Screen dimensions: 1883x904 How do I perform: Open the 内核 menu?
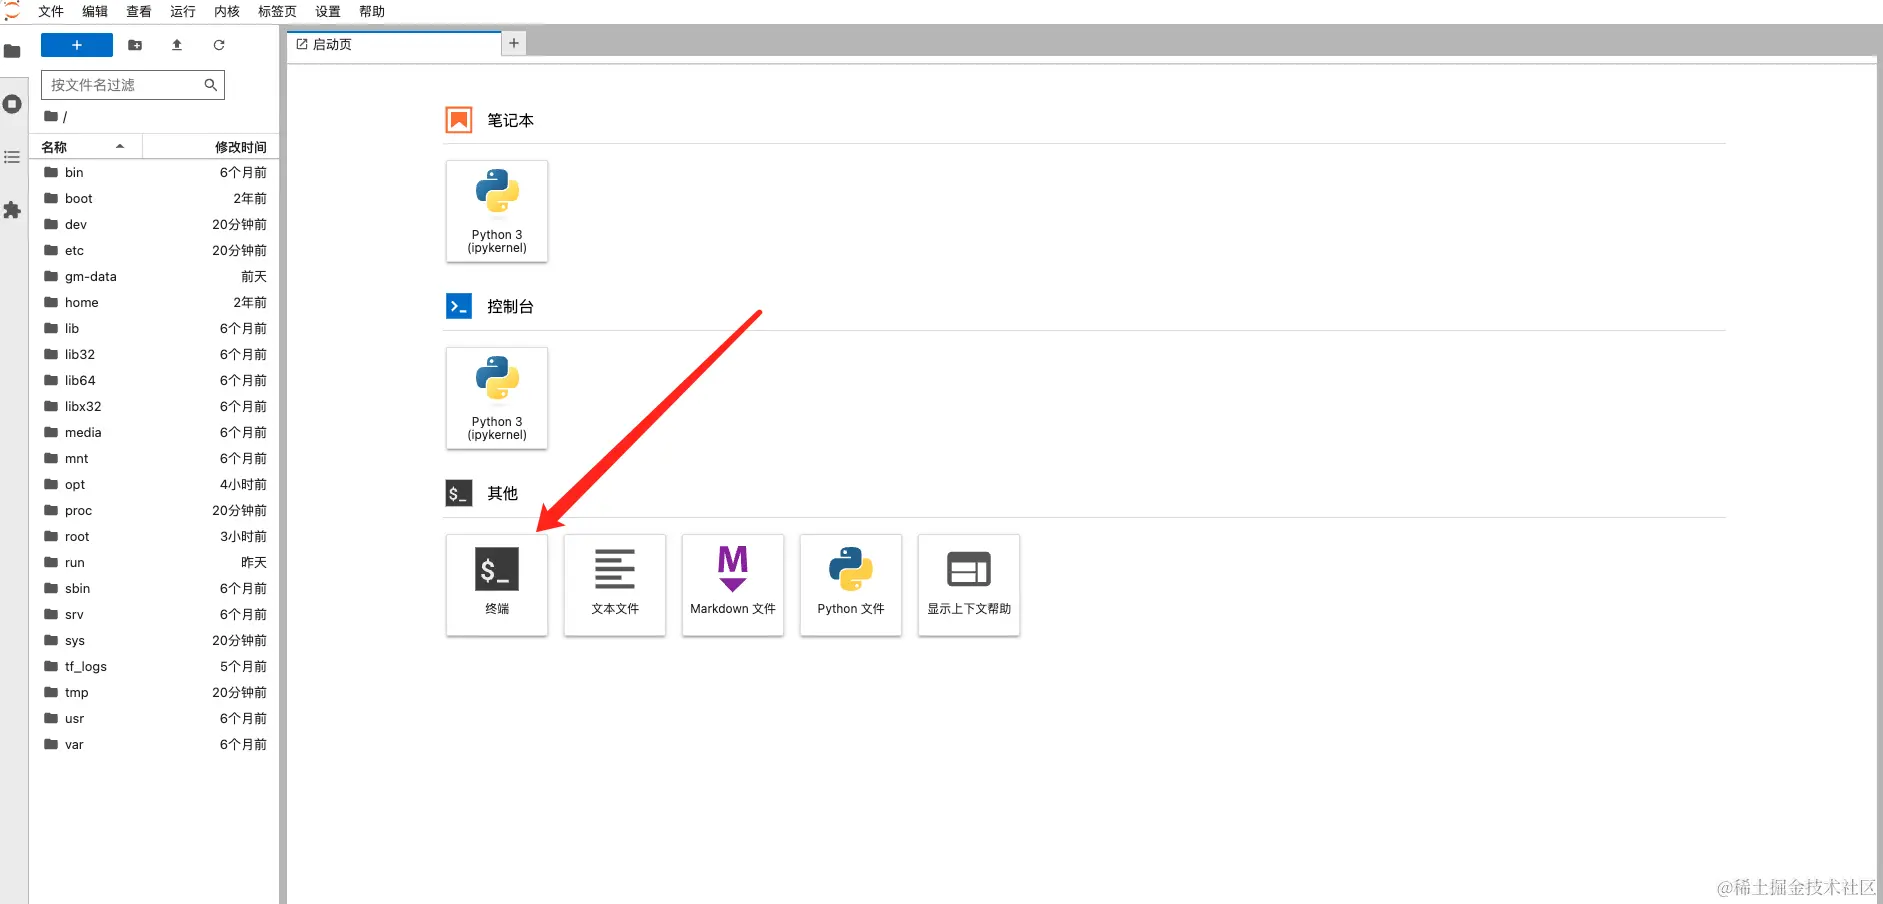227,12
